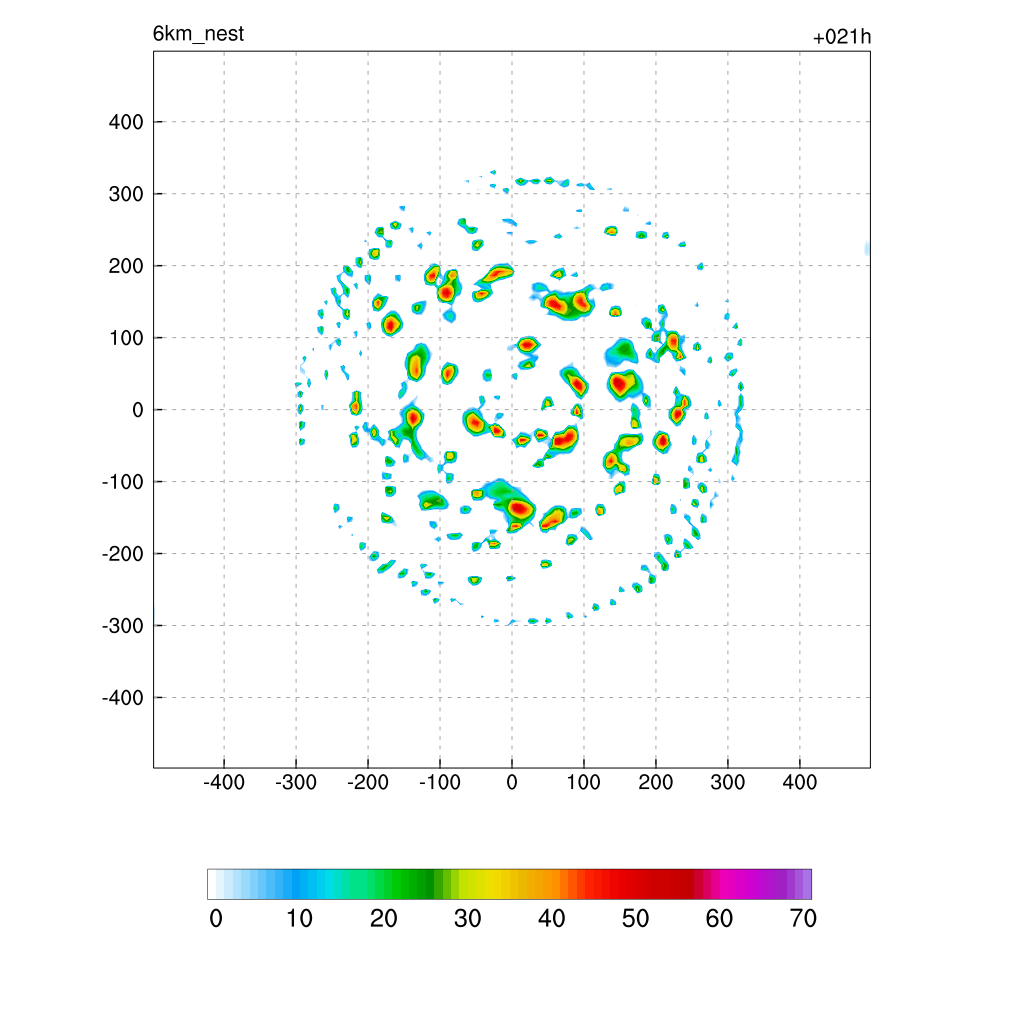Select the y-axis tick label "100"

click(126, 338)
